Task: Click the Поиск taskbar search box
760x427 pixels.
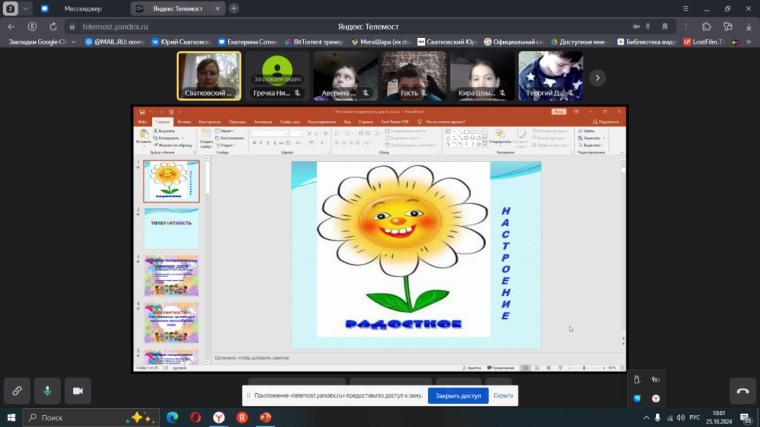Action: click(91, 417)
